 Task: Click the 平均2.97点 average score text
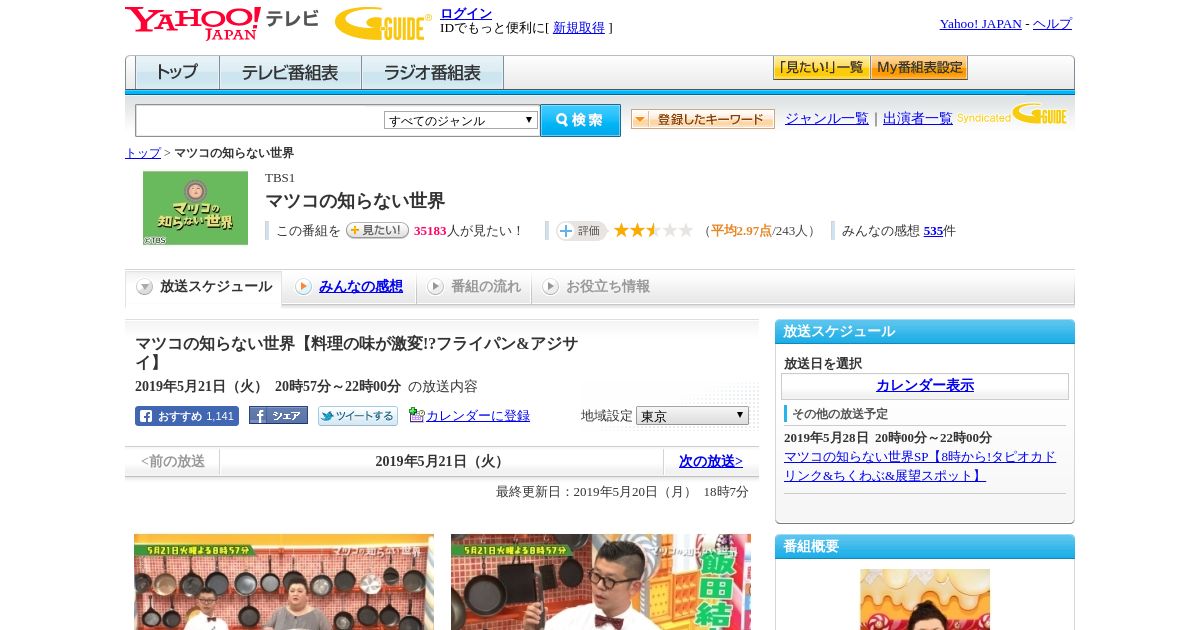pos(741,231)
